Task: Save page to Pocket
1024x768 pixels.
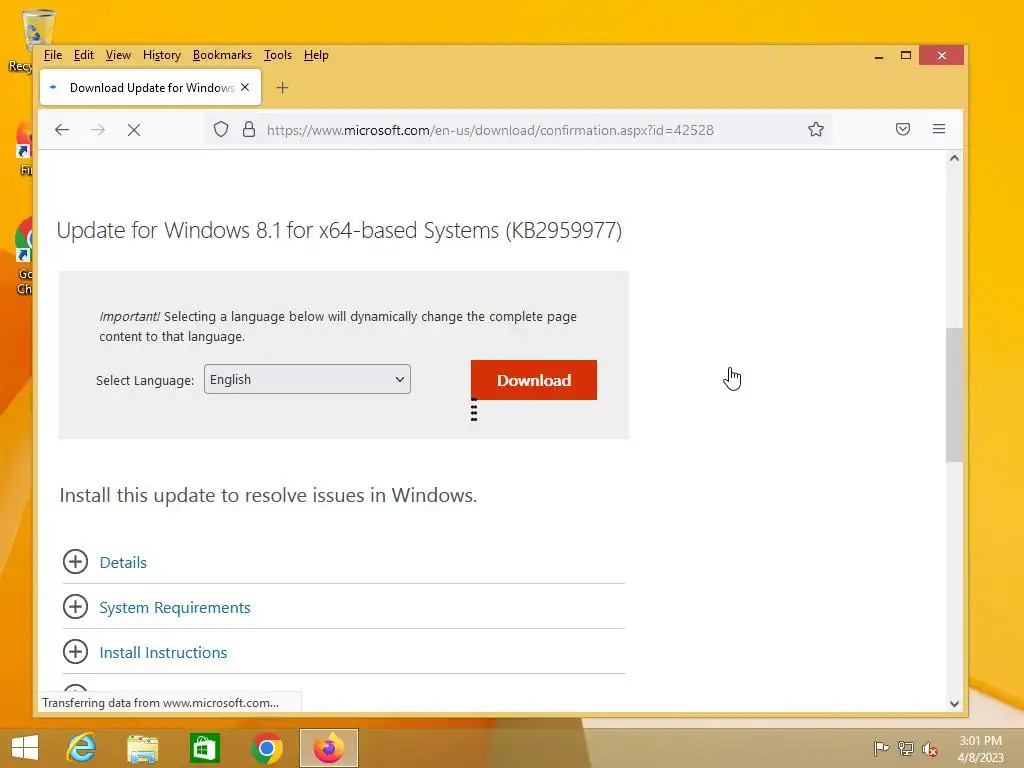Action: point(903,129)
